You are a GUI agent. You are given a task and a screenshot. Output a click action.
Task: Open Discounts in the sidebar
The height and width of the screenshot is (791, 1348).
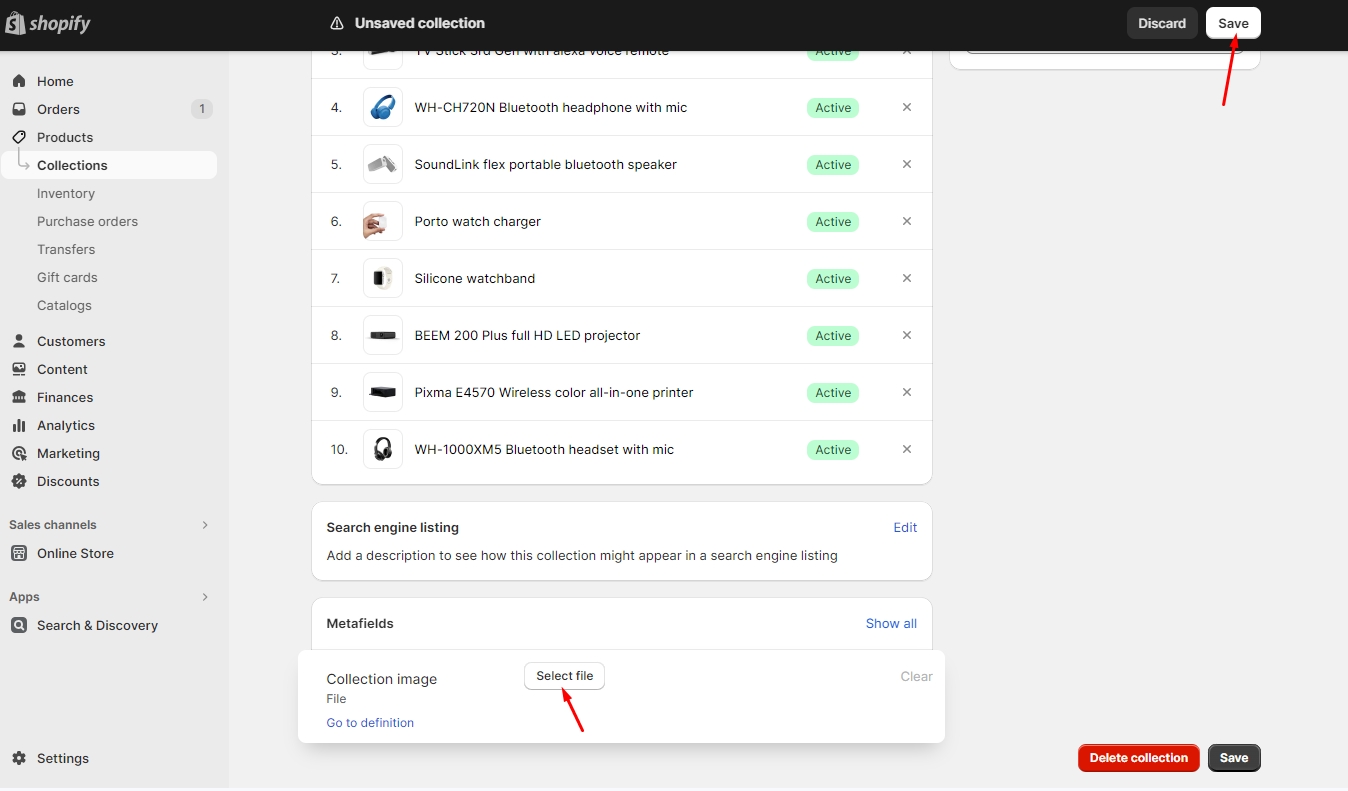68,481
